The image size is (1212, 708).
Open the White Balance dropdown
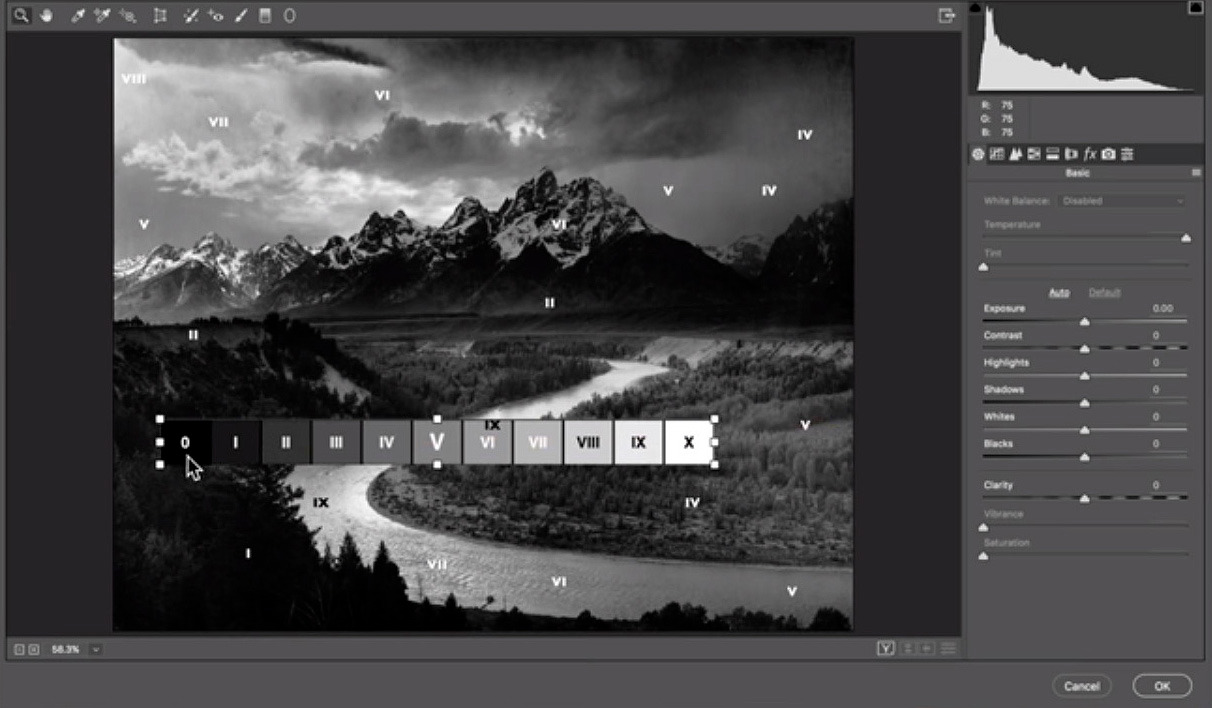1122,201
